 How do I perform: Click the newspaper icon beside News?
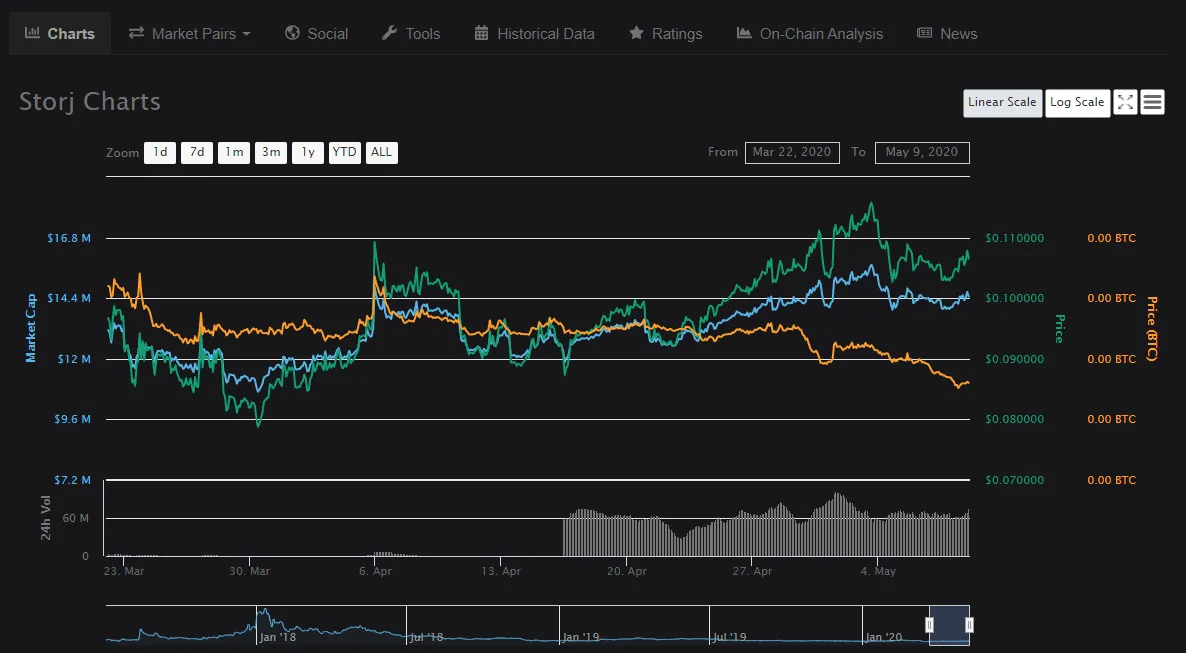pos(925,33)
